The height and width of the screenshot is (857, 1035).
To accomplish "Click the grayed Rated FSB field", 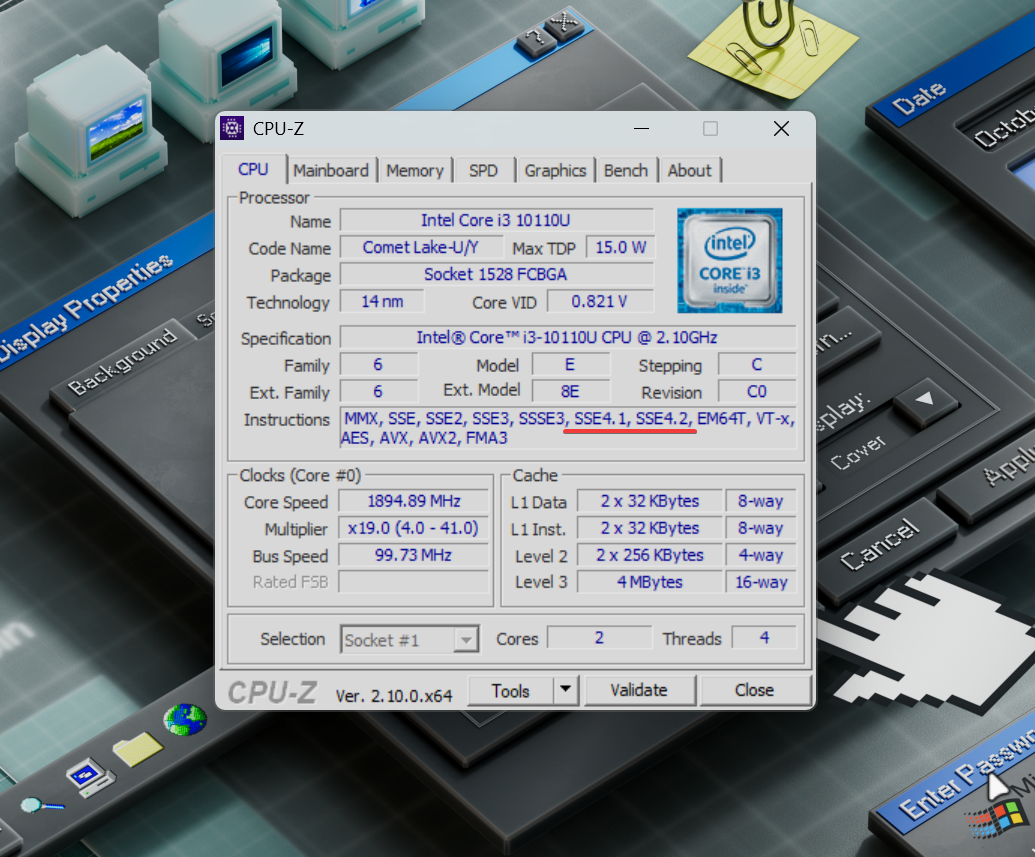I will [x=413, y=582].
